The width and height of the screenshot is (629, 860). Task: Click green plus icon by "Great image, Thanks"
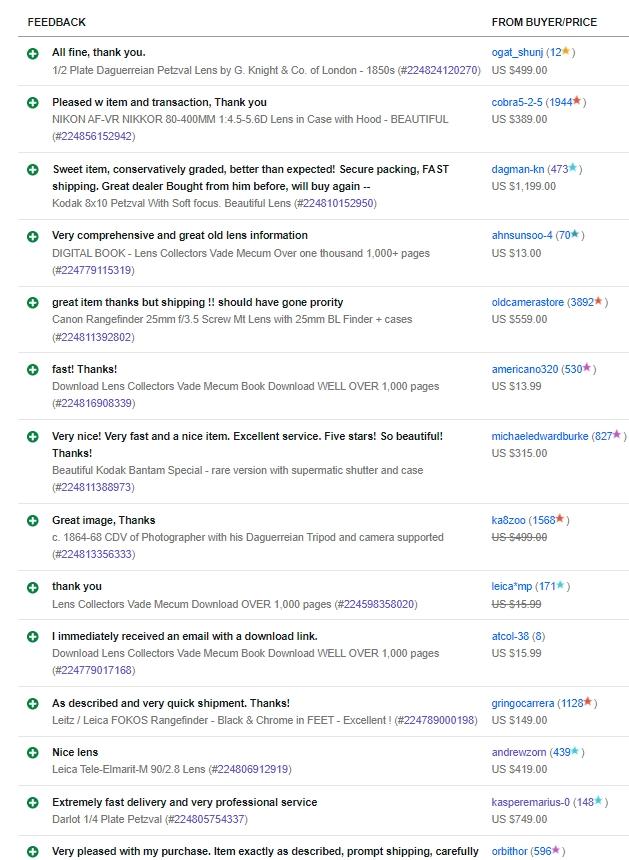coord(33,521)
